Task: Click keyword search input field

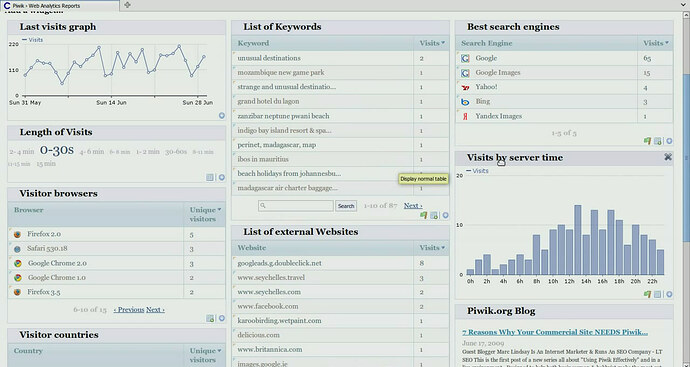Action: pyautogui.click(x=296, y=206)
